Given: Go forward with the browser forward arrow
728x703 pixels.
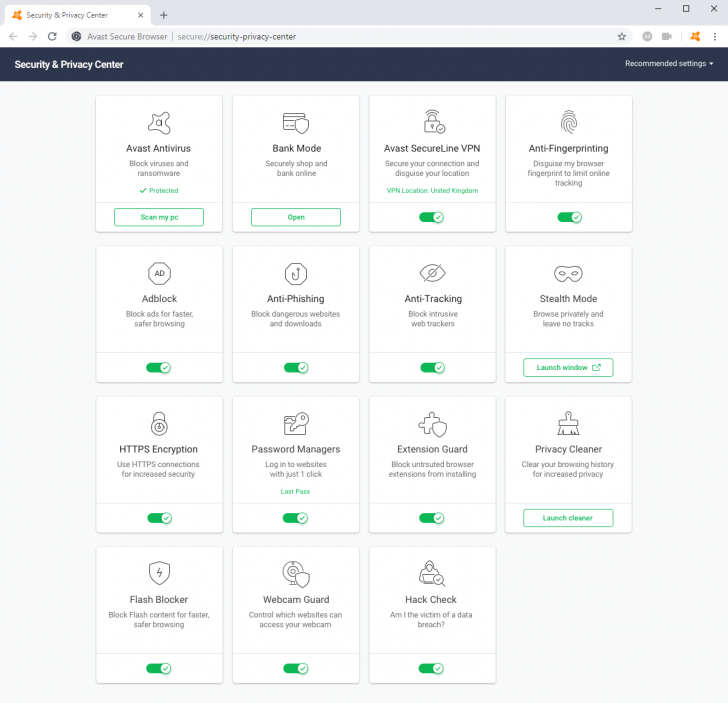Looking at the screenshot, I should pyautogui.click(x=32, y=36).
